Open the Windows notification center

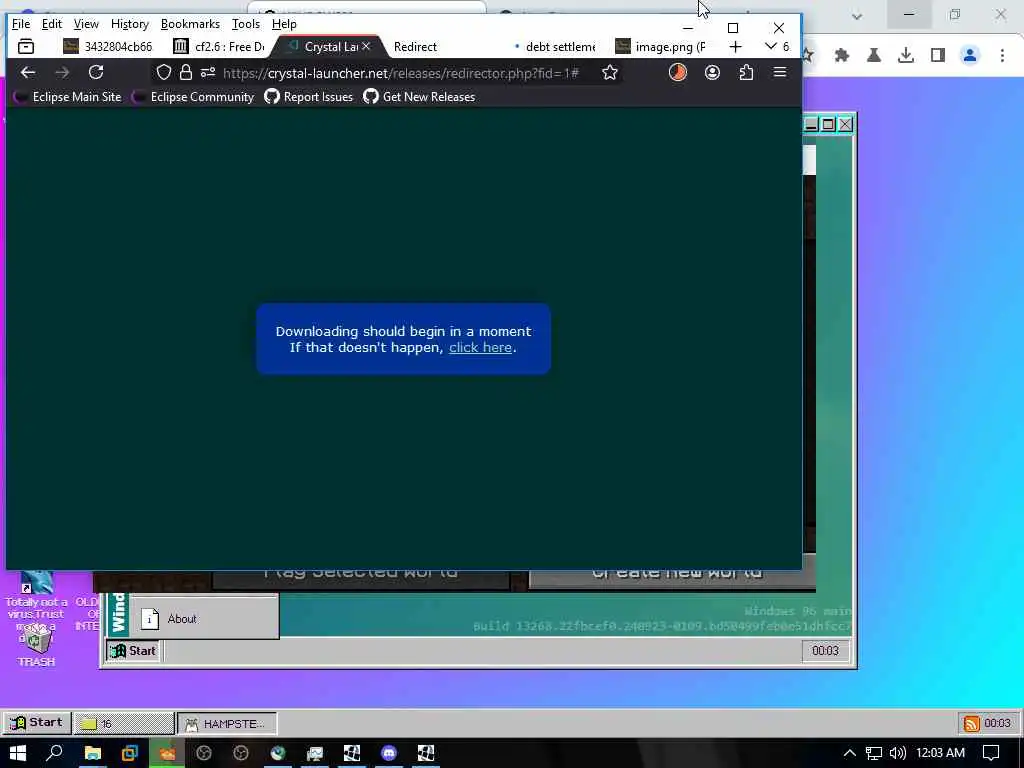coord(991,753)
